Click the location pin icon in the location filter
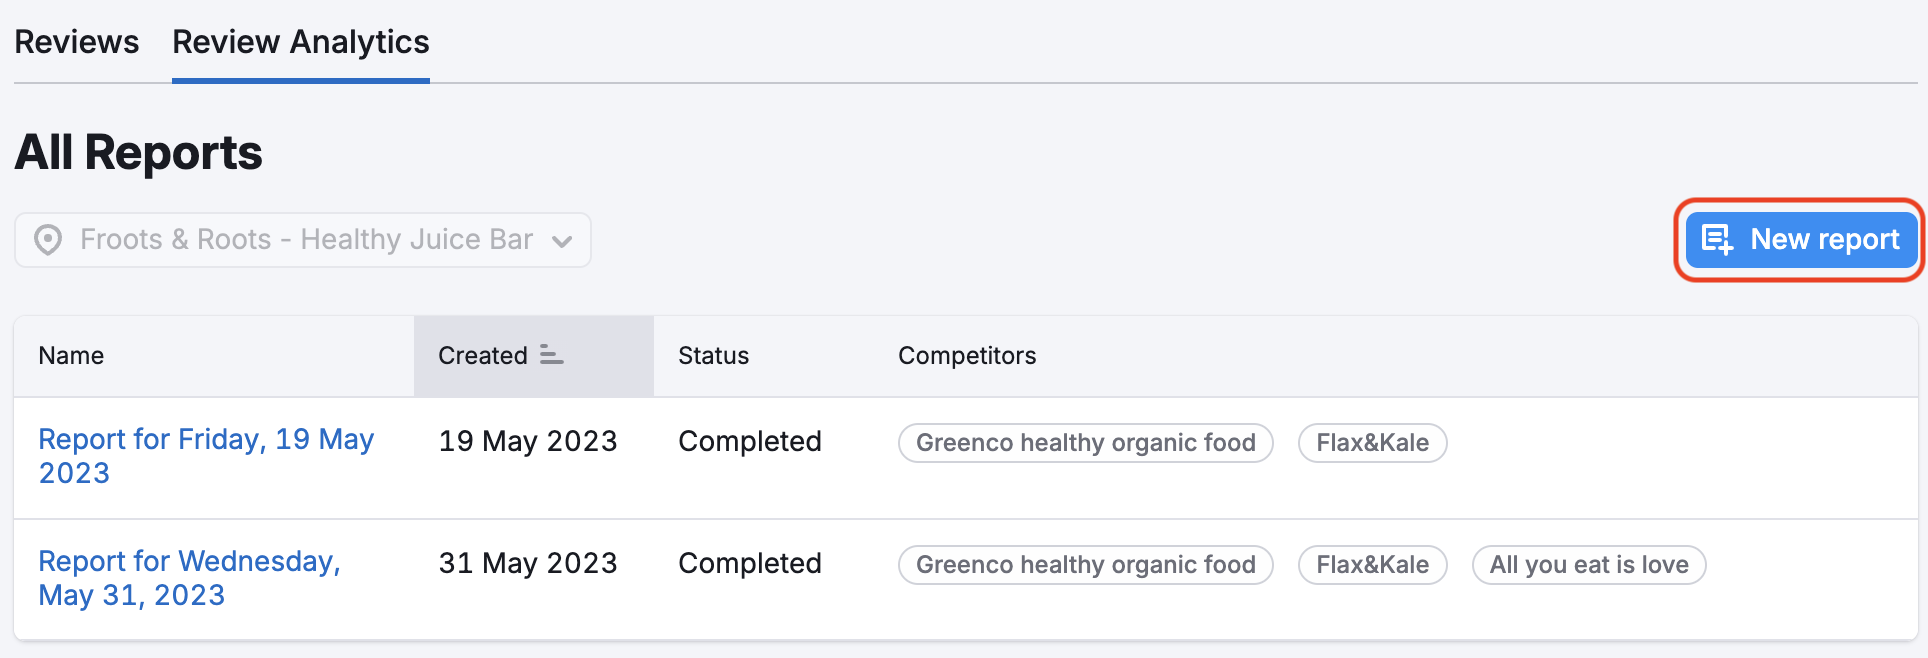The height and width of the screenshot is (658, 1928). tap(48, 240)
